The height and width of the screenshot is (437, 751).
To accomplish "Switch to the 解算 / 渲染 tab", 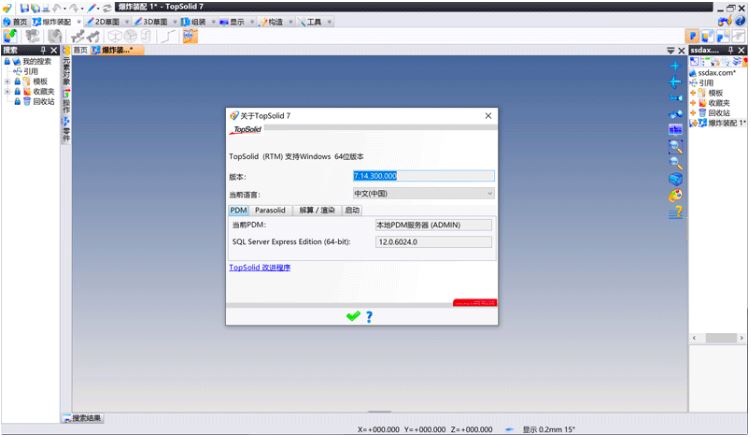I will (317, 210).
